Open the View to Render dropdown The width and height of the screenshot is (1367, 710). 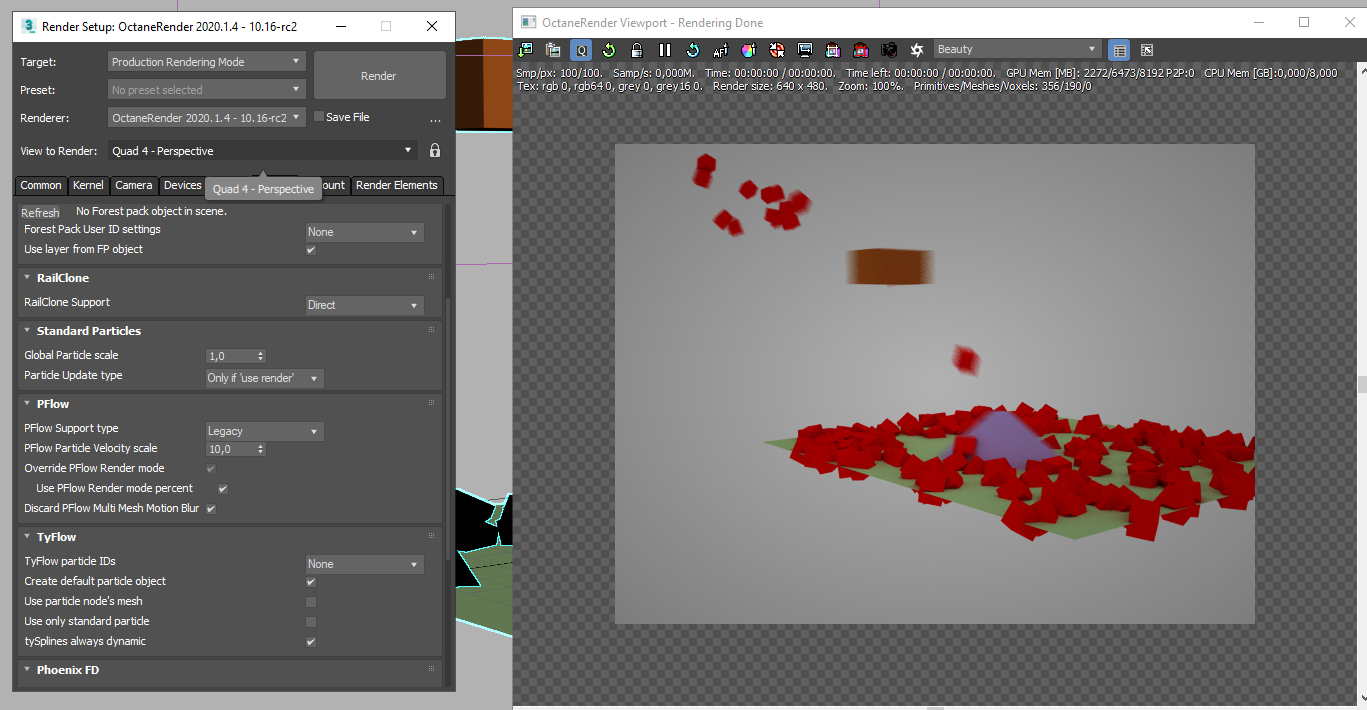pyautogui.click(x=262, y=151)
